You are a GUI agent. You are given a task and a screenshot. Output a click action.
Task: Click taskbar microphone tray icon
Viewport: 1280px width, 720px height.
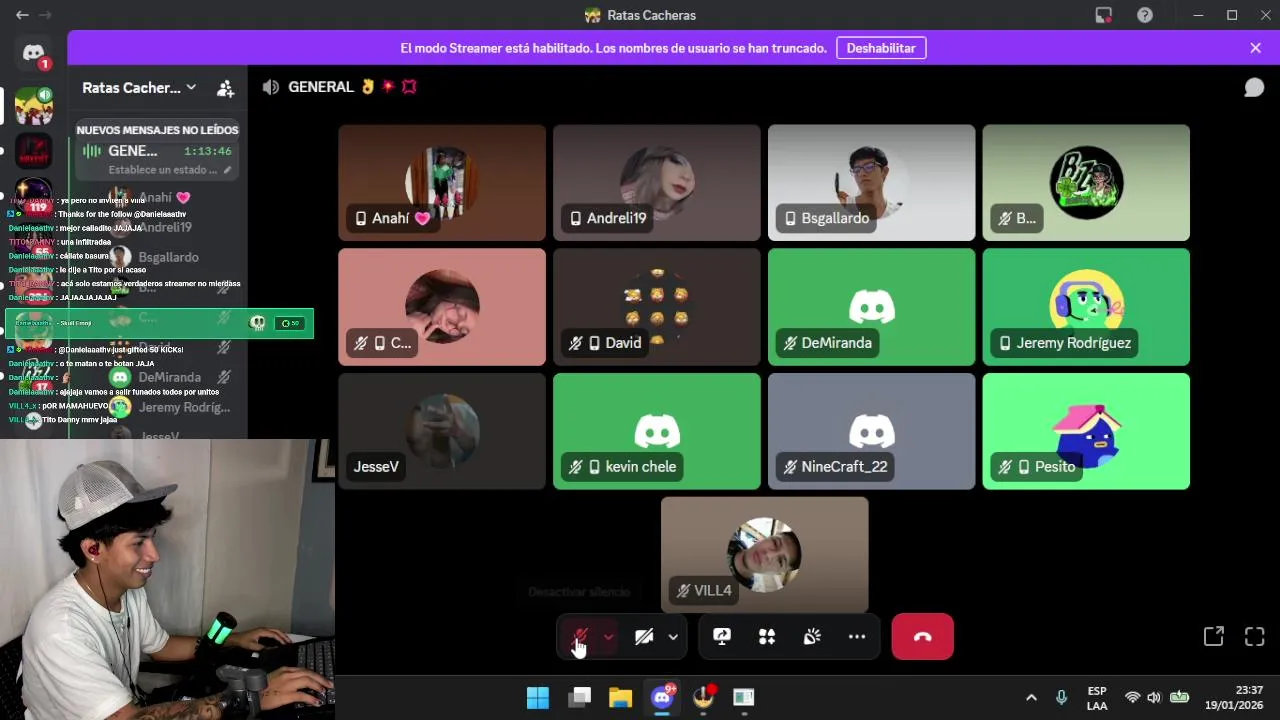coord(1062,697)
